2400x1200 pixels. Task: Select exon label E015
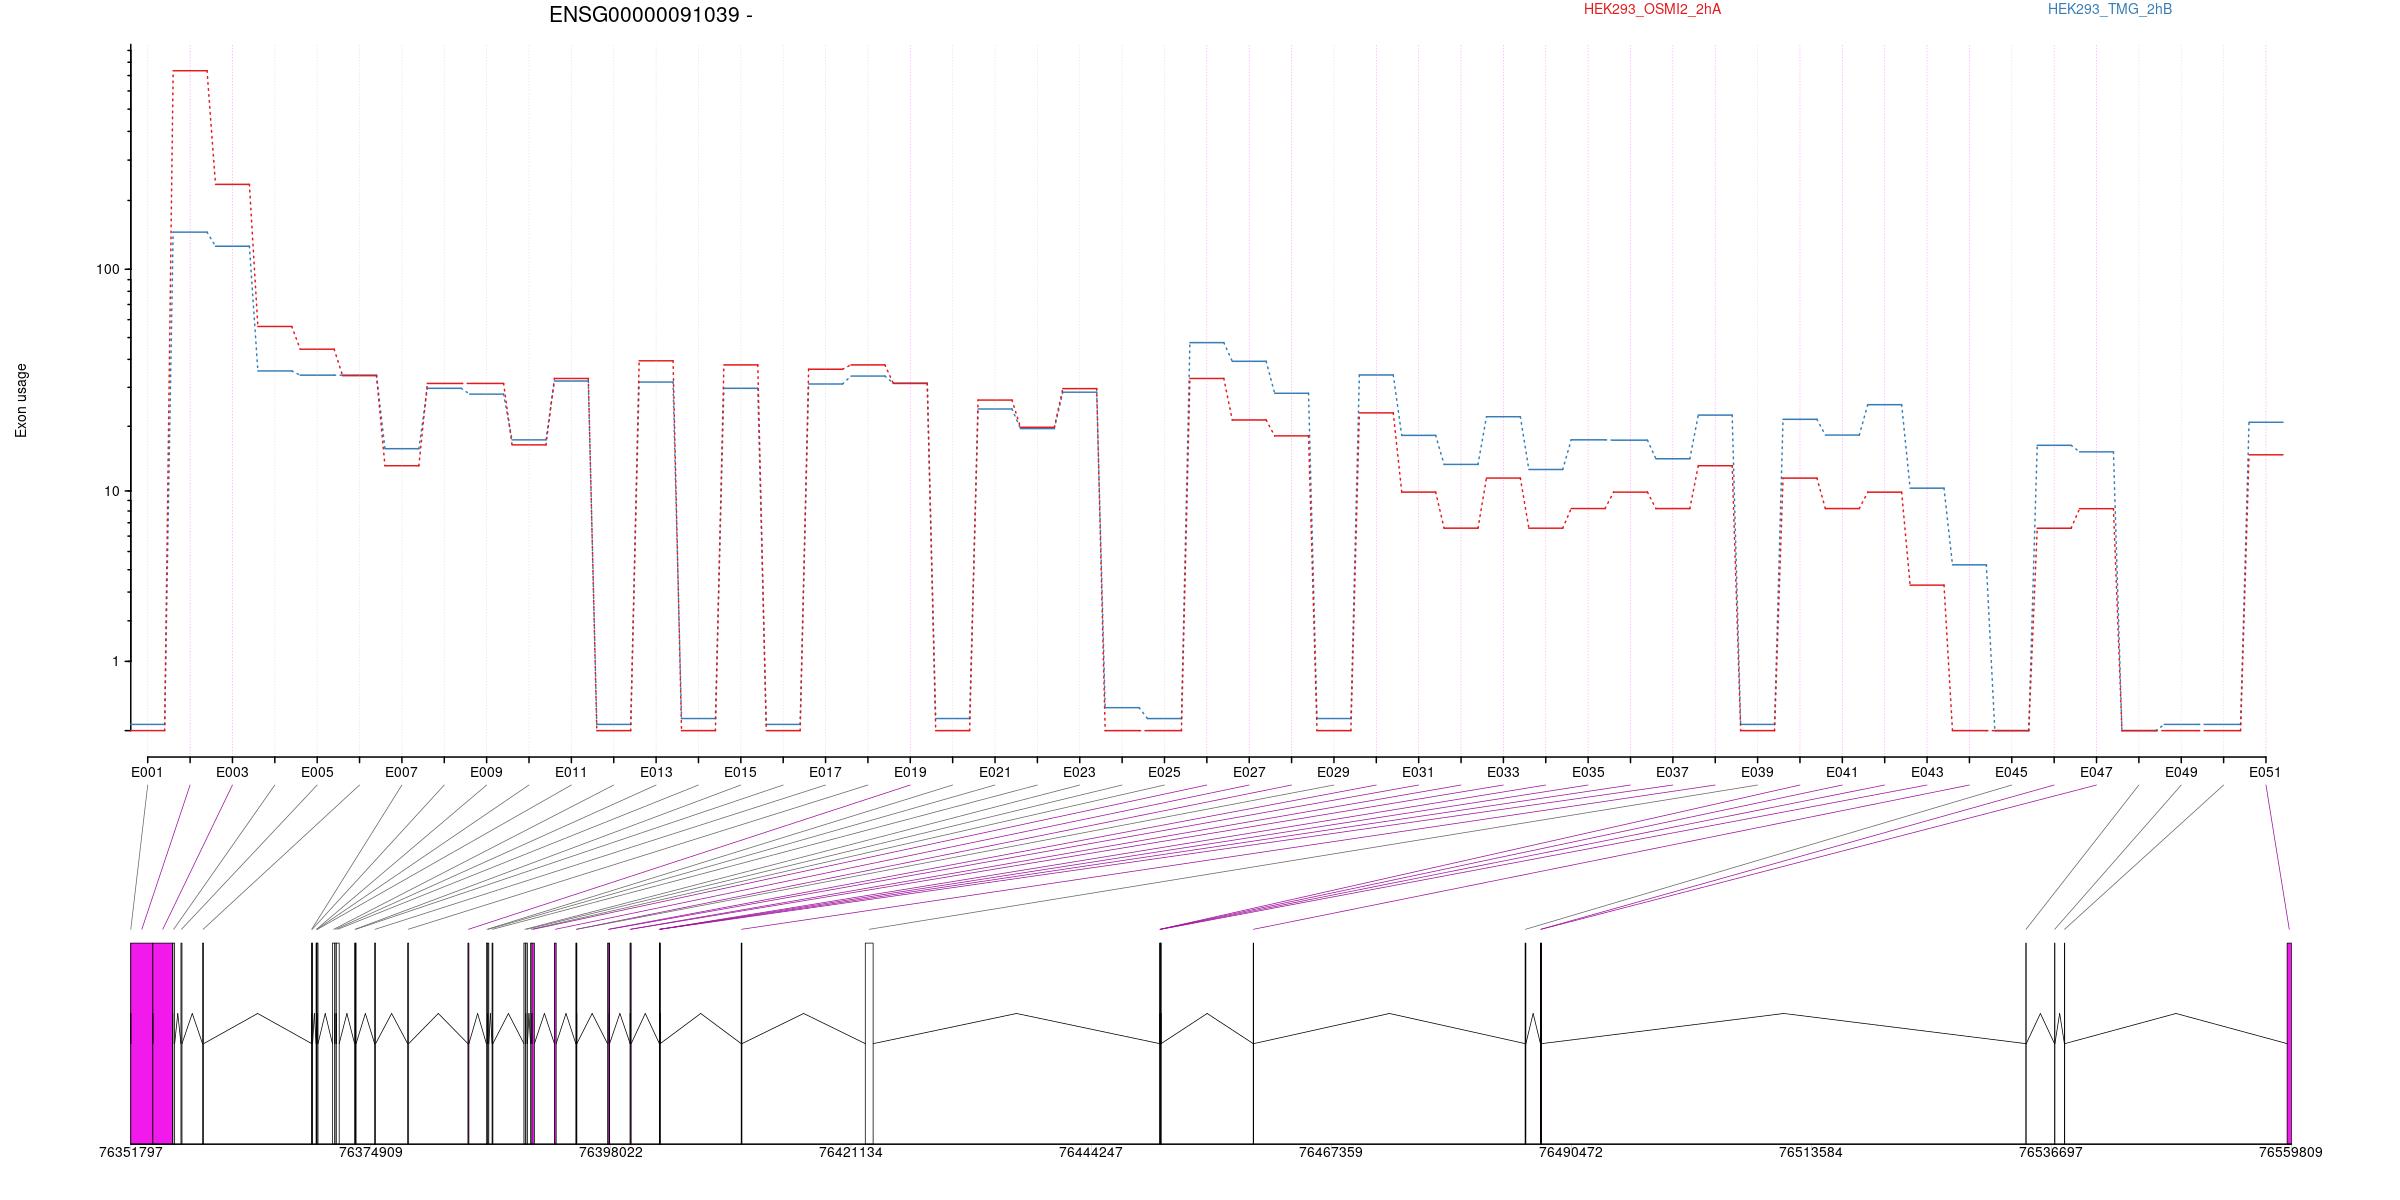pos(740,772)
